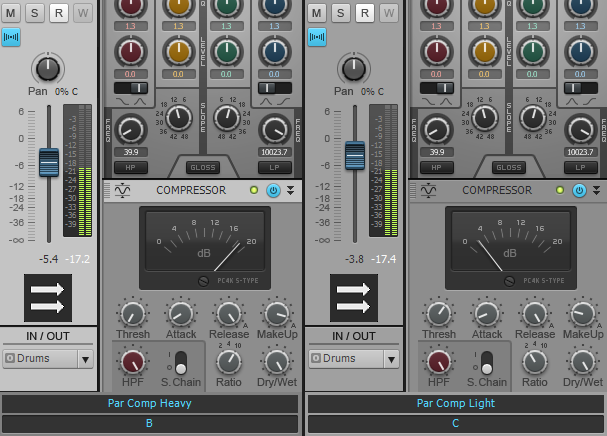Enable LP filter on Par Comp Light EQ
The width and height of the screenshot is (607, 436).
(x=580, y=168)
